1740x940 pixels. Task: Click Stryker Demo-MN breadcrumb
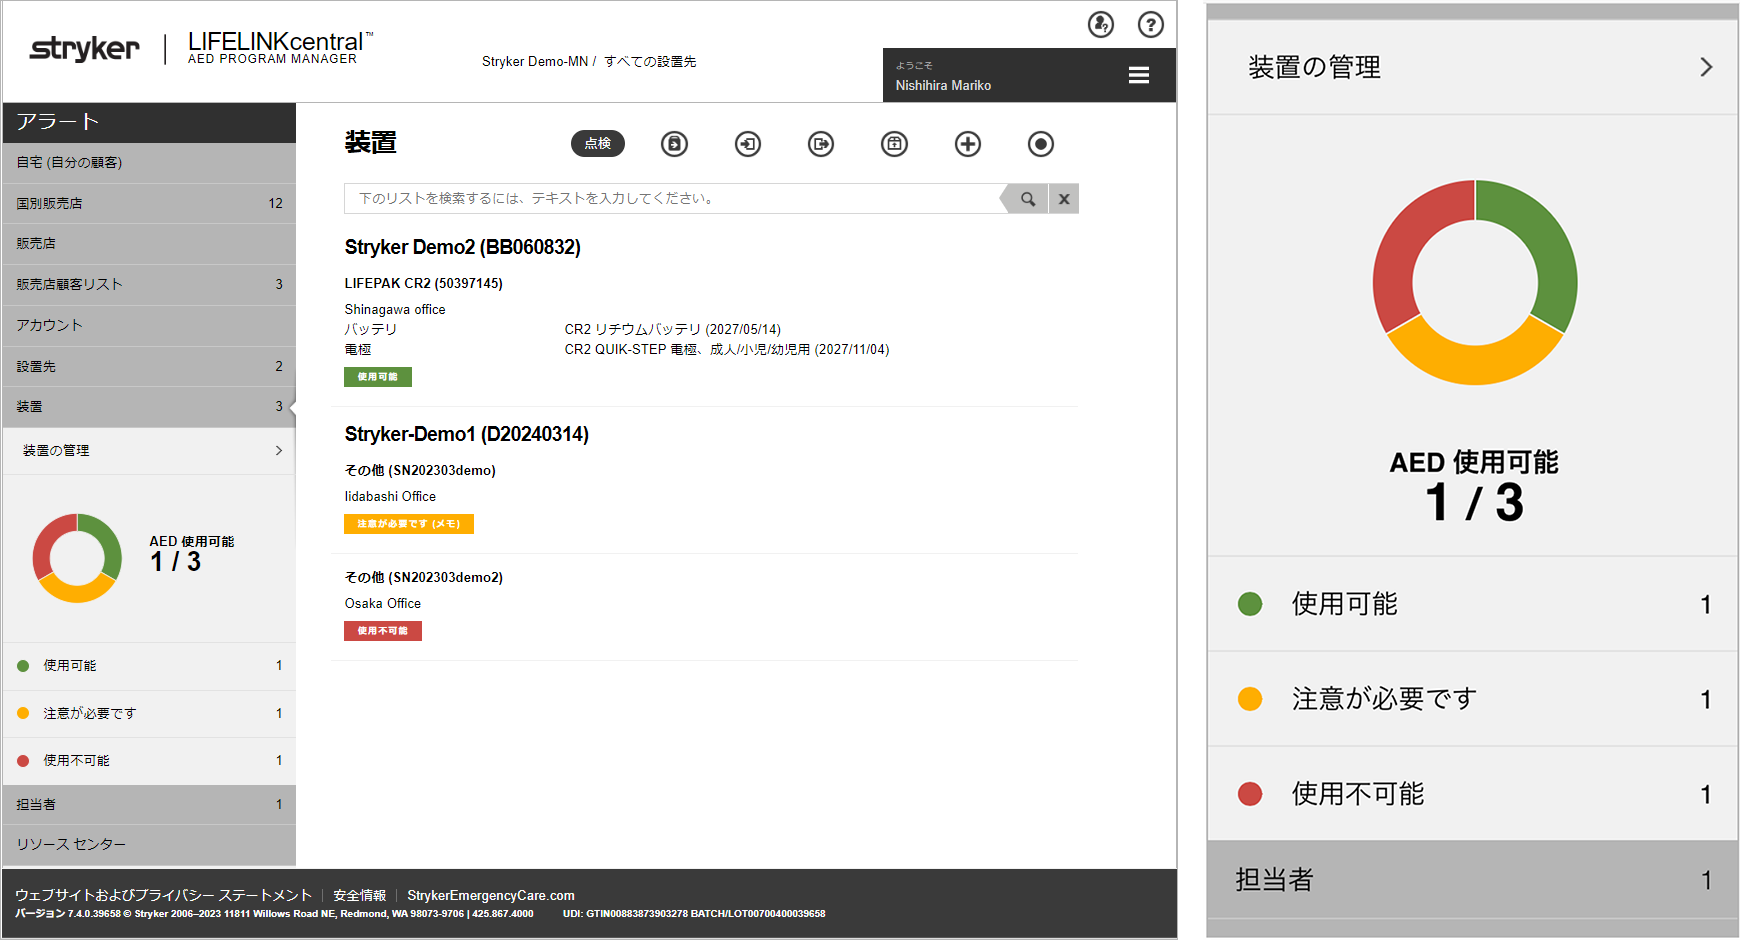pyautogui.click(x=535, y=62)
